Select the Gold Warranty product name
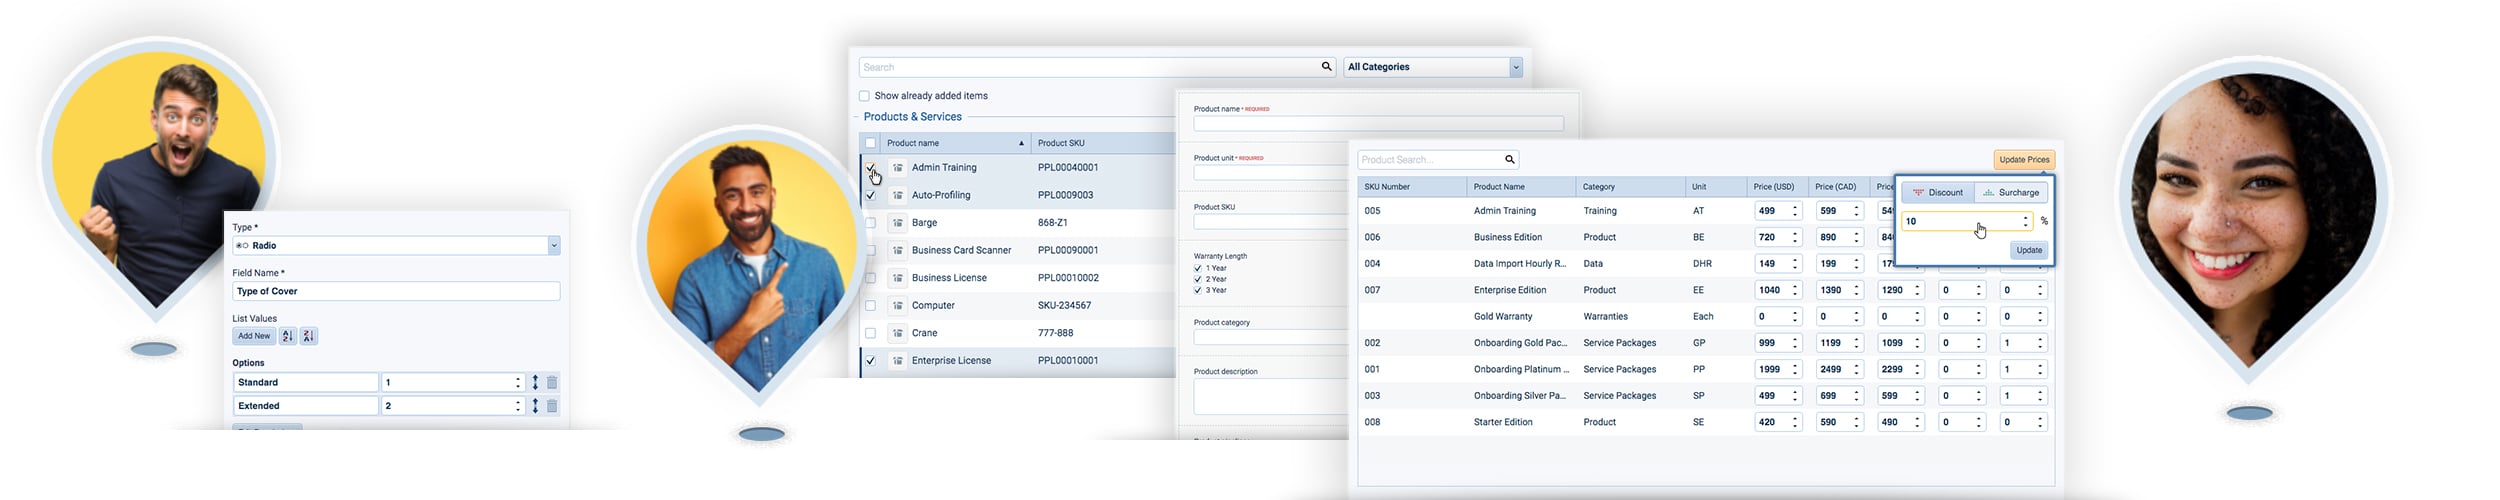Viewport: 2500px width, 500px height. 1503,316
